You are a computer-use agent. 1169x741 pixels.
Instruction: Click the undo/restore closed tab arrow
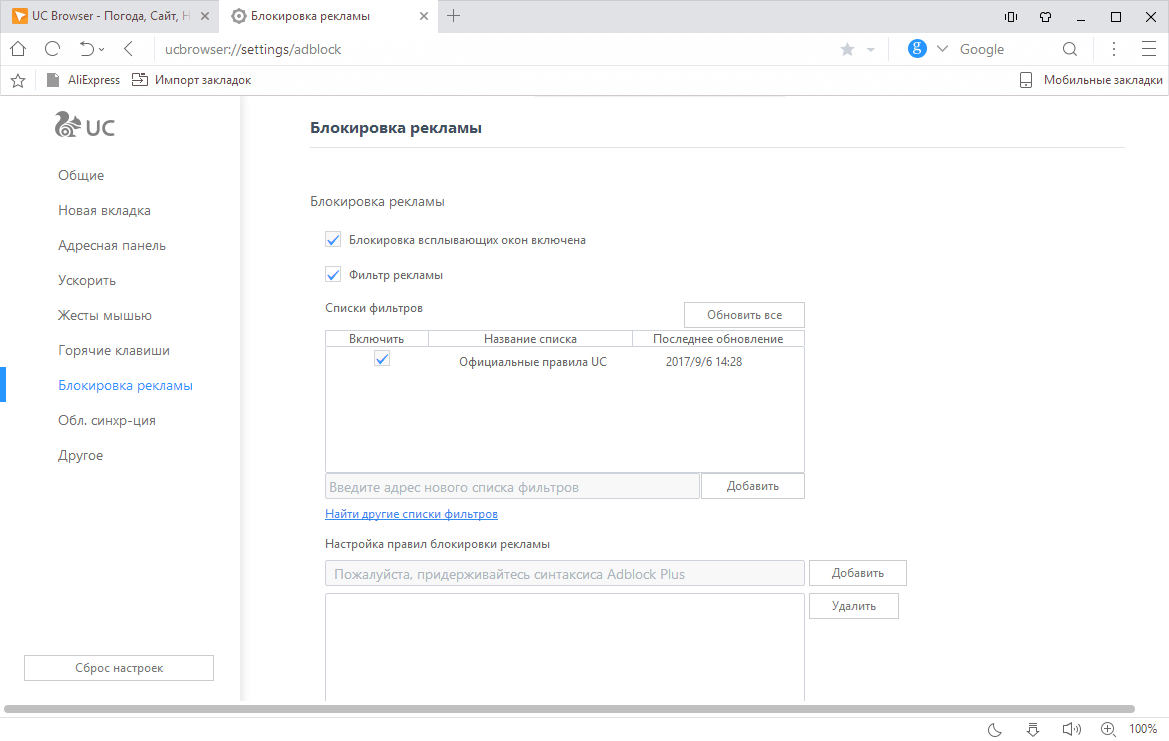(x=86, y=49)
